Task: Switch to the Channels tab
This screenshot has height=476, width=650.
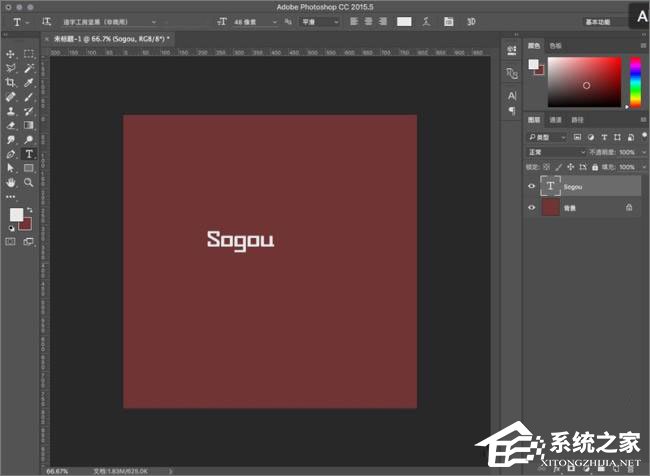Action: coord(555,120)
